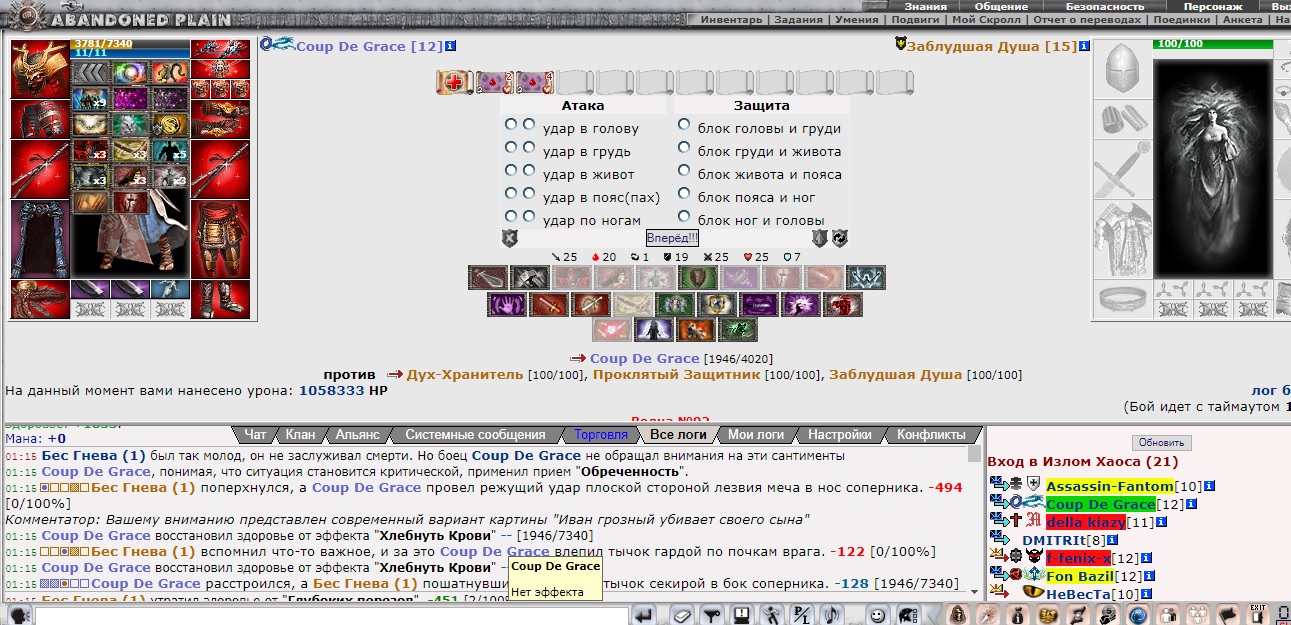1291x625 pixels.
Task: Click the up-arrow shield icon near Вперёд
Action: tap(820, 238)
